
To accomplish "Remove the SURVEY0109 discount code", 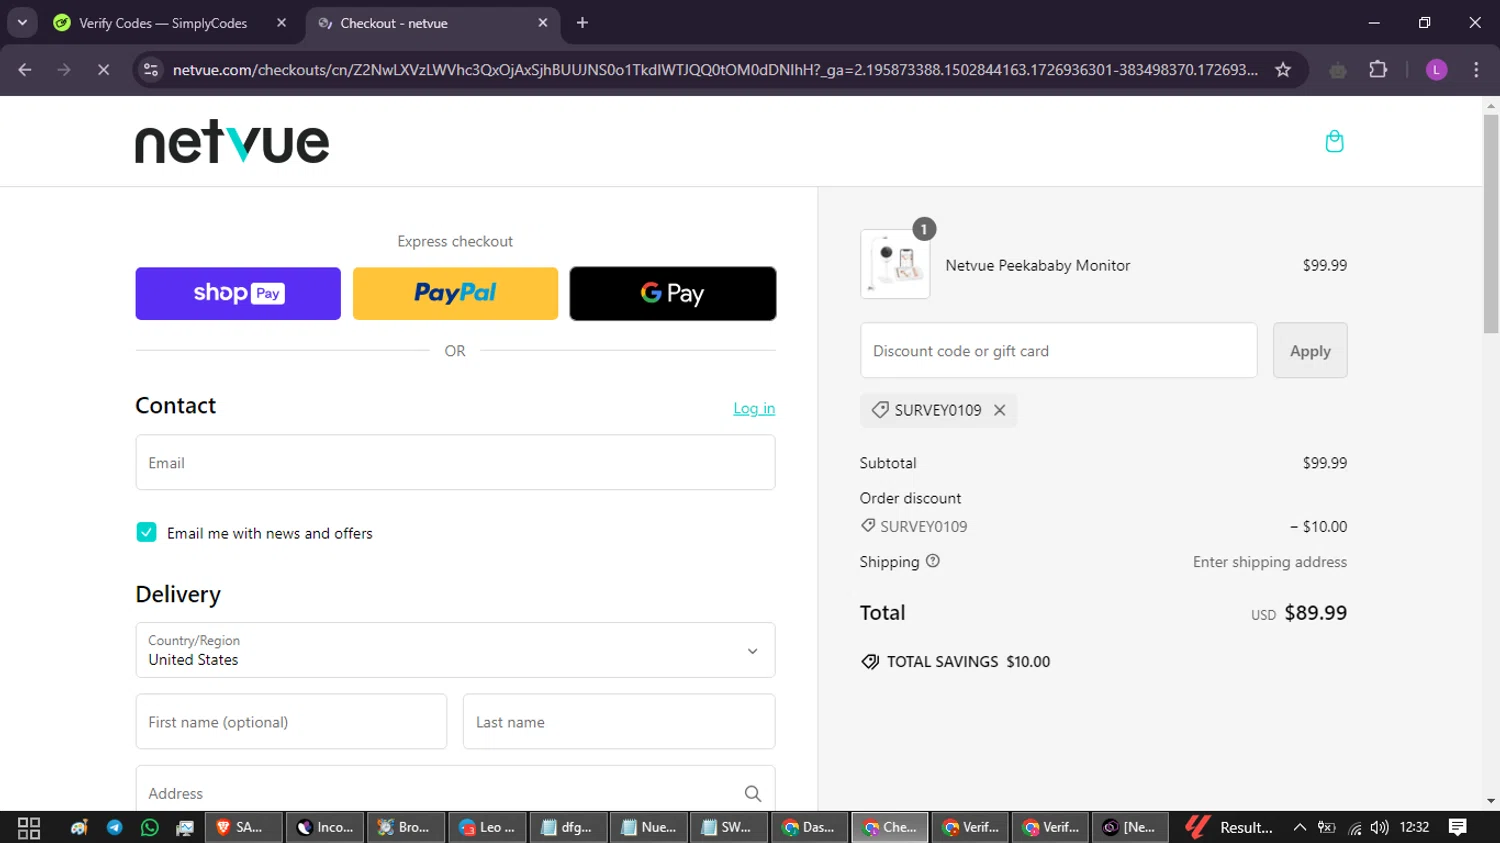I will (999, 410).
